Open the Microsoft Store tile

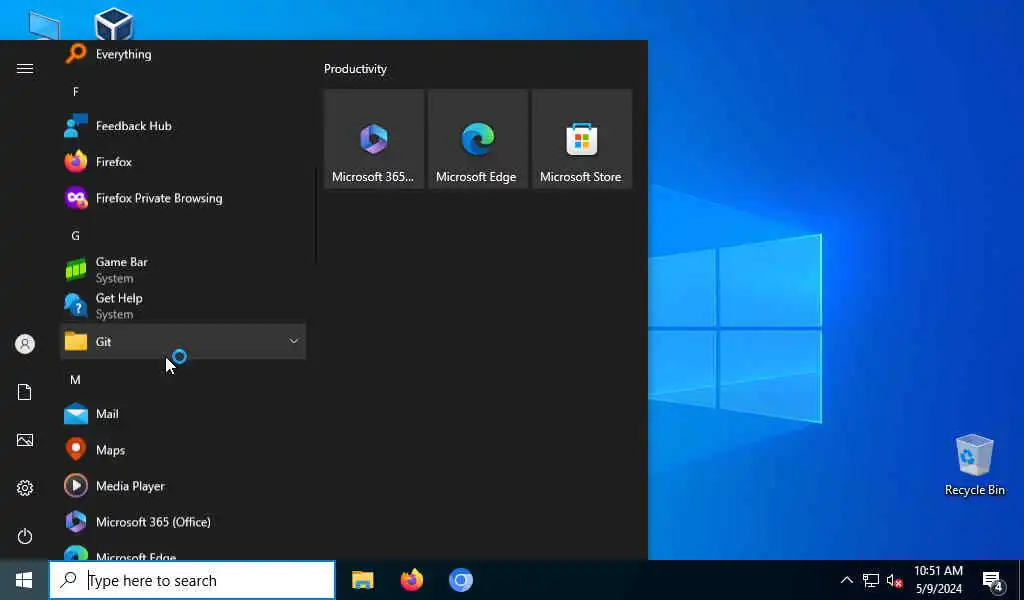click(582, 139)
